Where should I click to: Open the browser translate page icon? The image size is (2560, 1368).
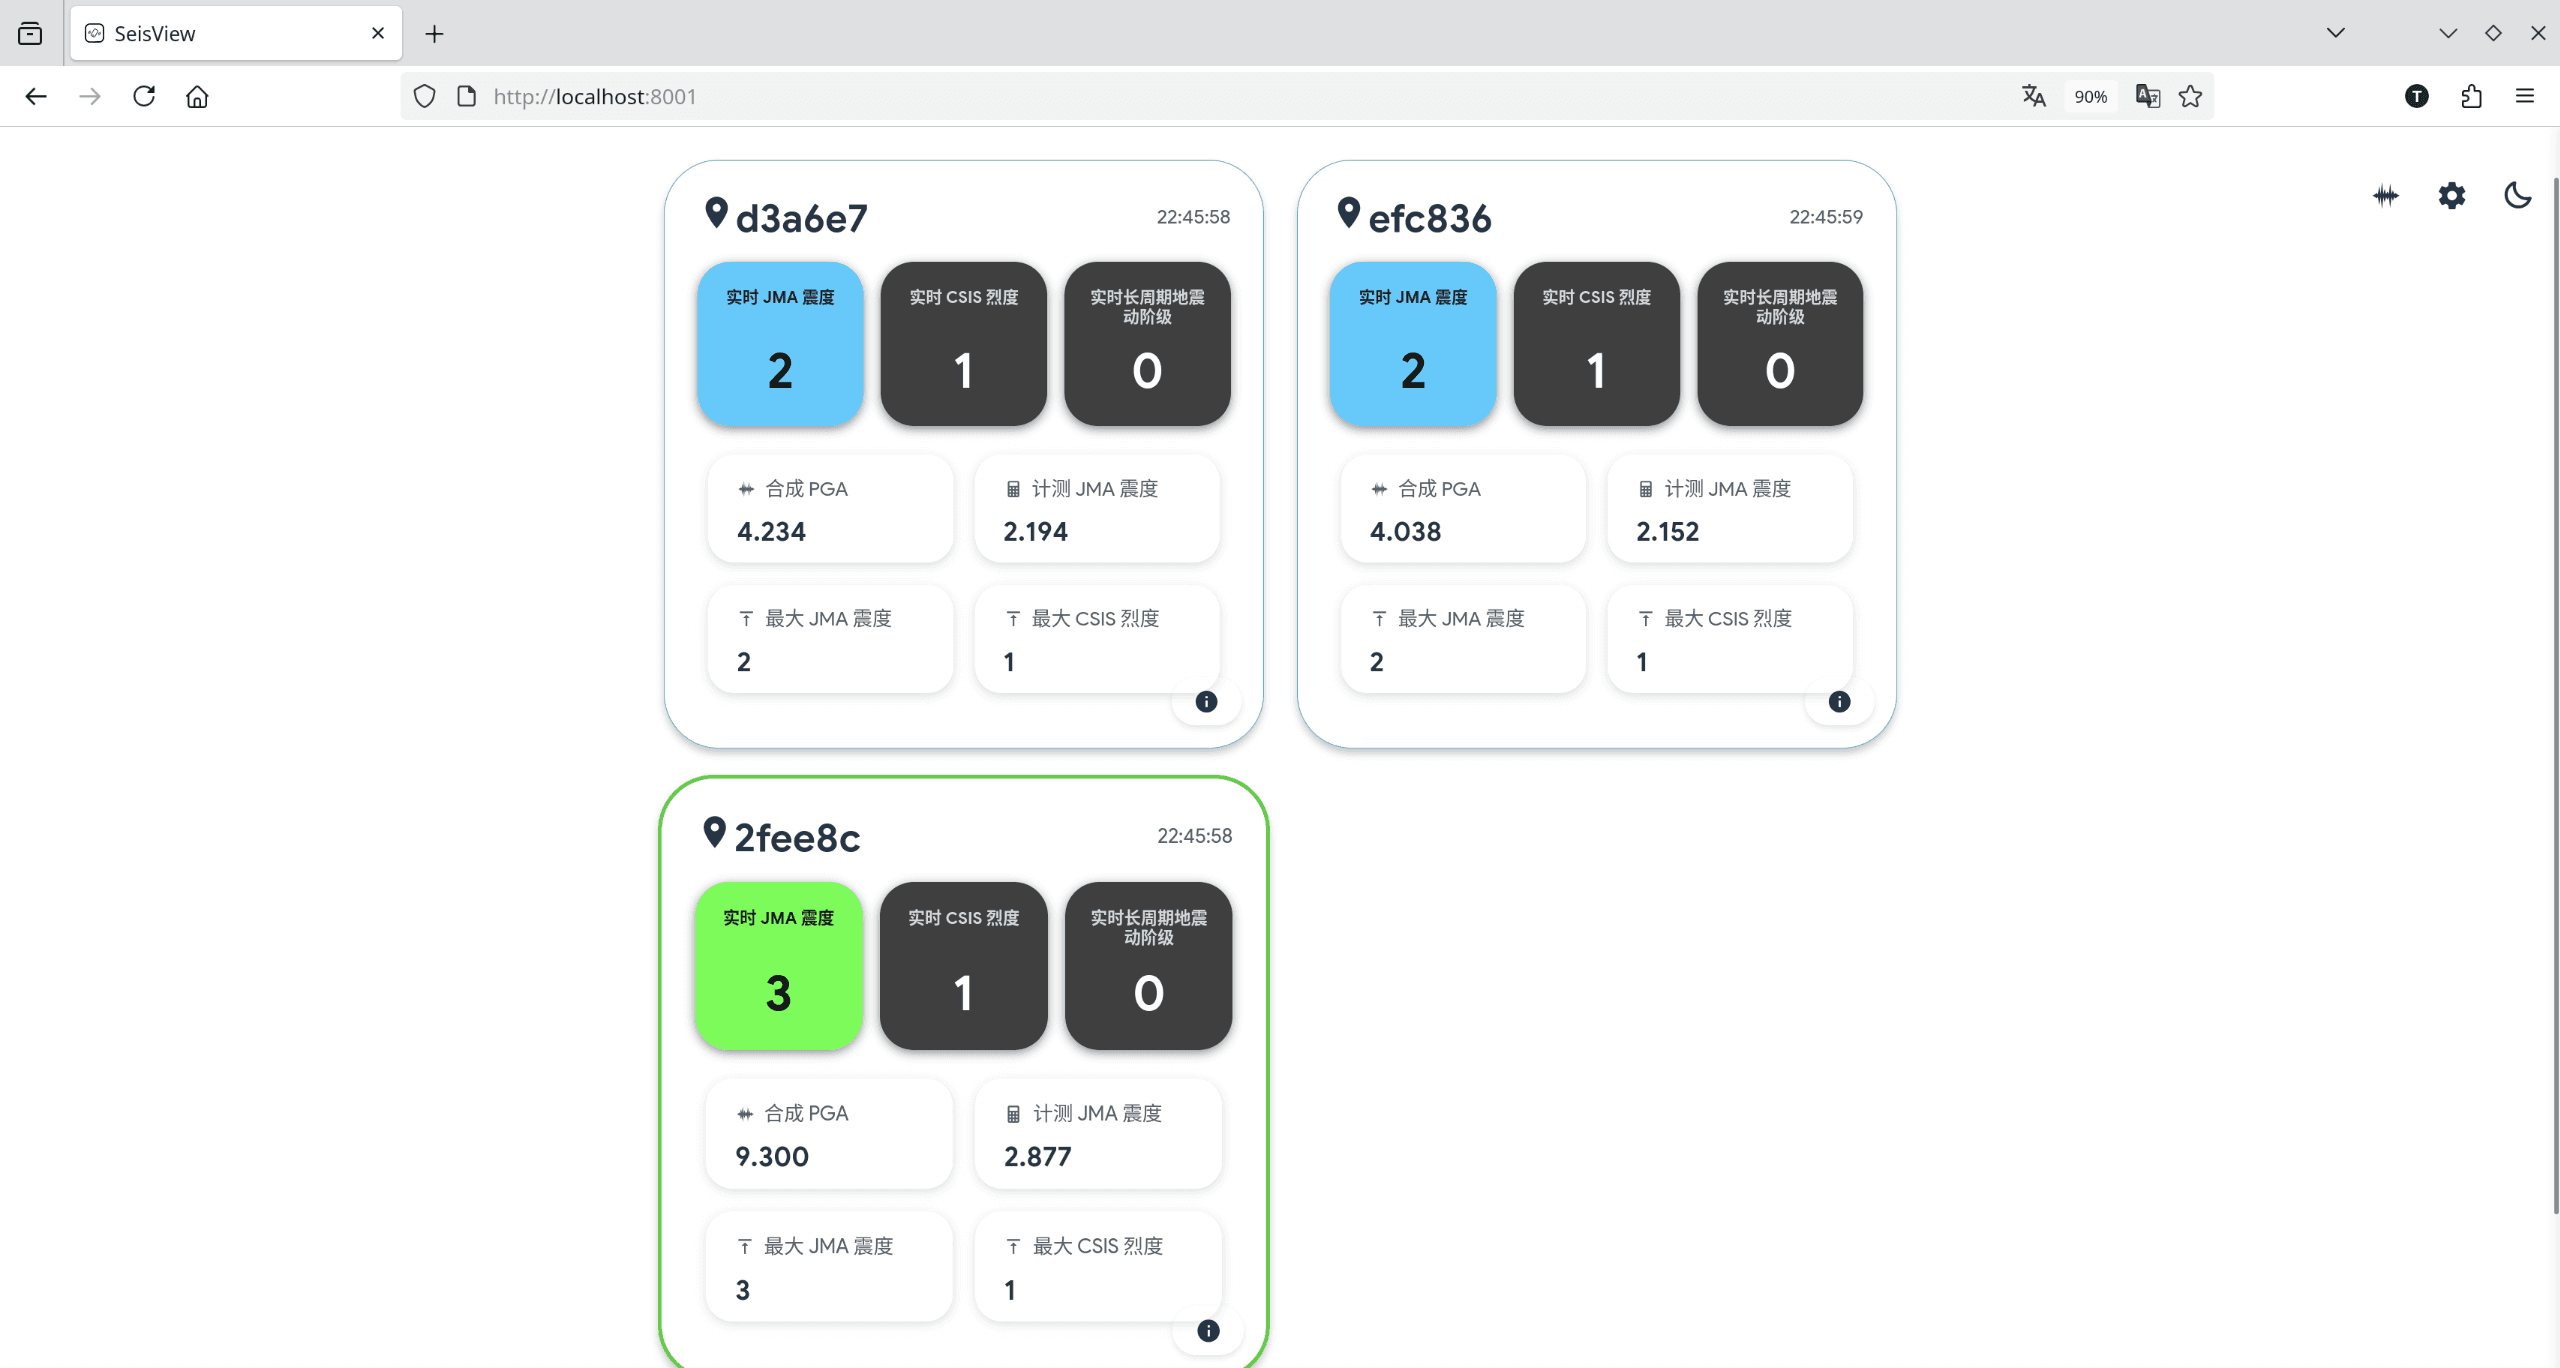point(2033,96)
